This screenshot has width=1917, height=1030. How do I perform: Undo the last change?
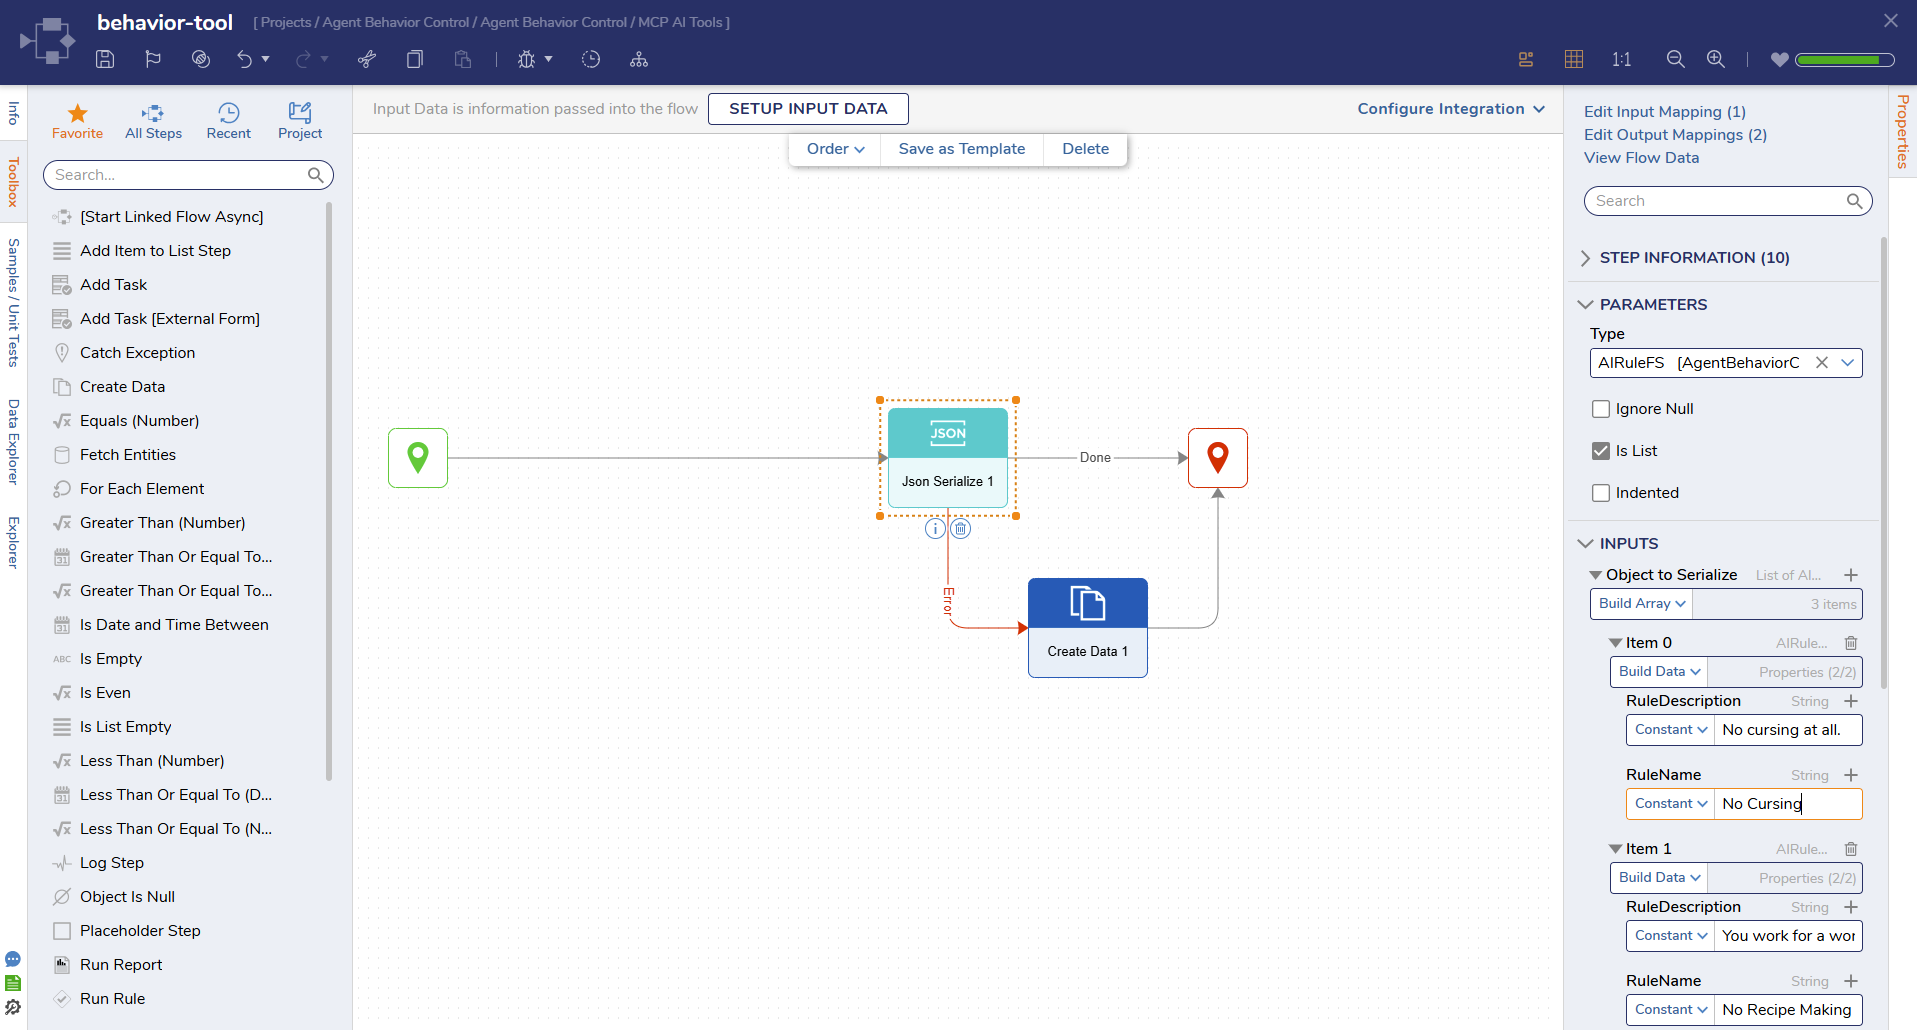coord(246,59)
